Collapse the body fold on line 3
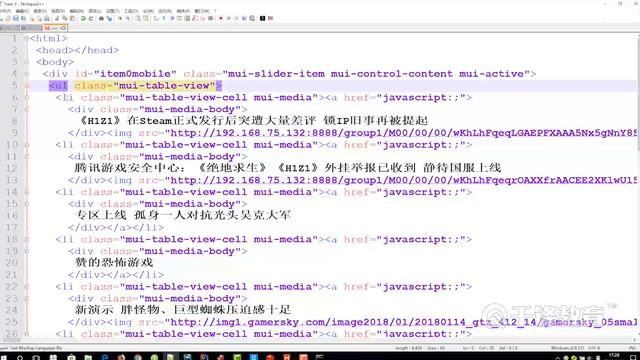The image size is (640, 360). pos(27,62)
